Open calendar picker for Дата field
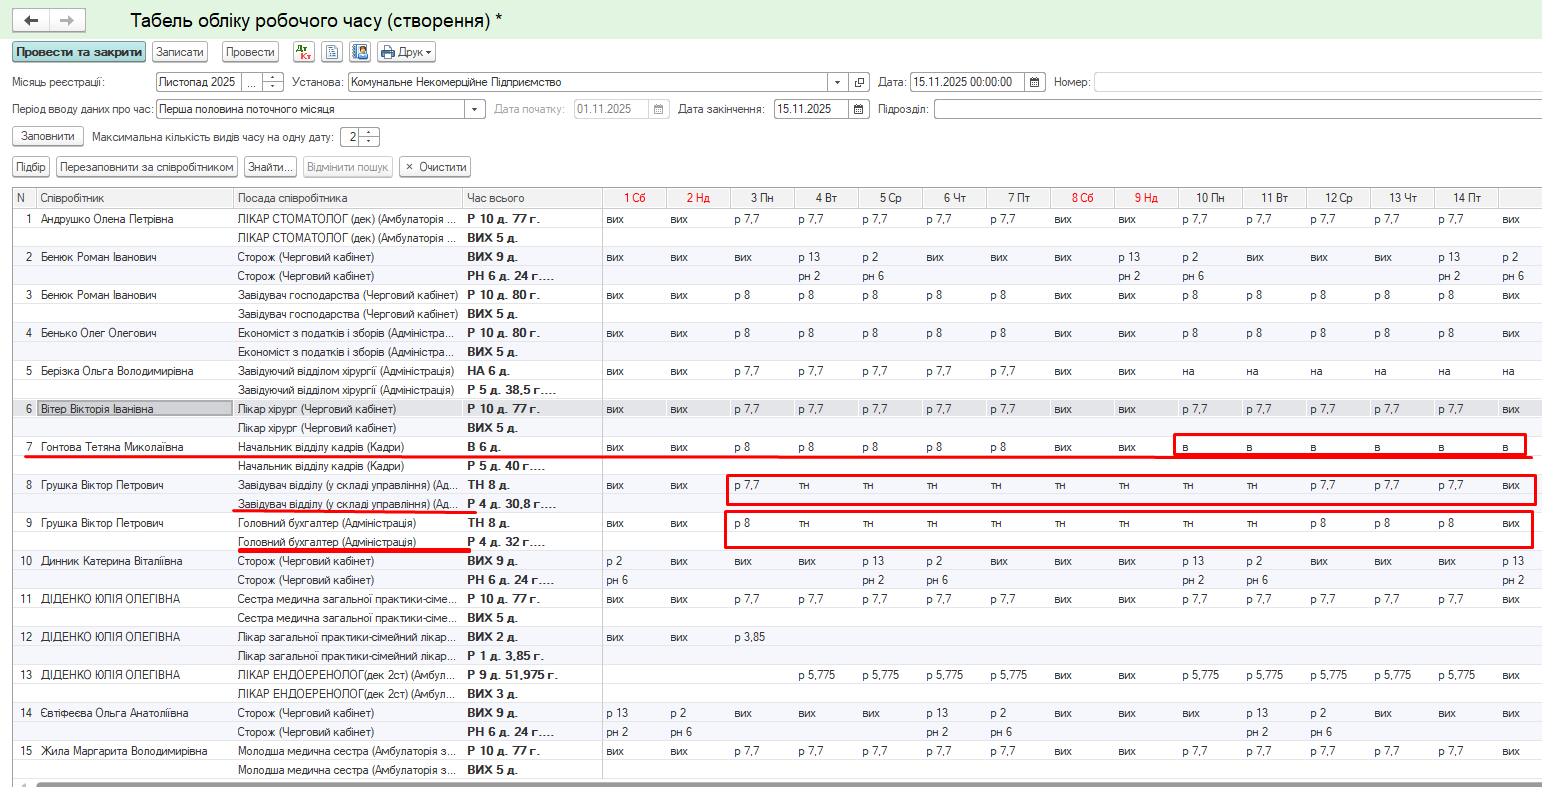This screenshot has width=1542, height=787. click(x=1035, y=82)
